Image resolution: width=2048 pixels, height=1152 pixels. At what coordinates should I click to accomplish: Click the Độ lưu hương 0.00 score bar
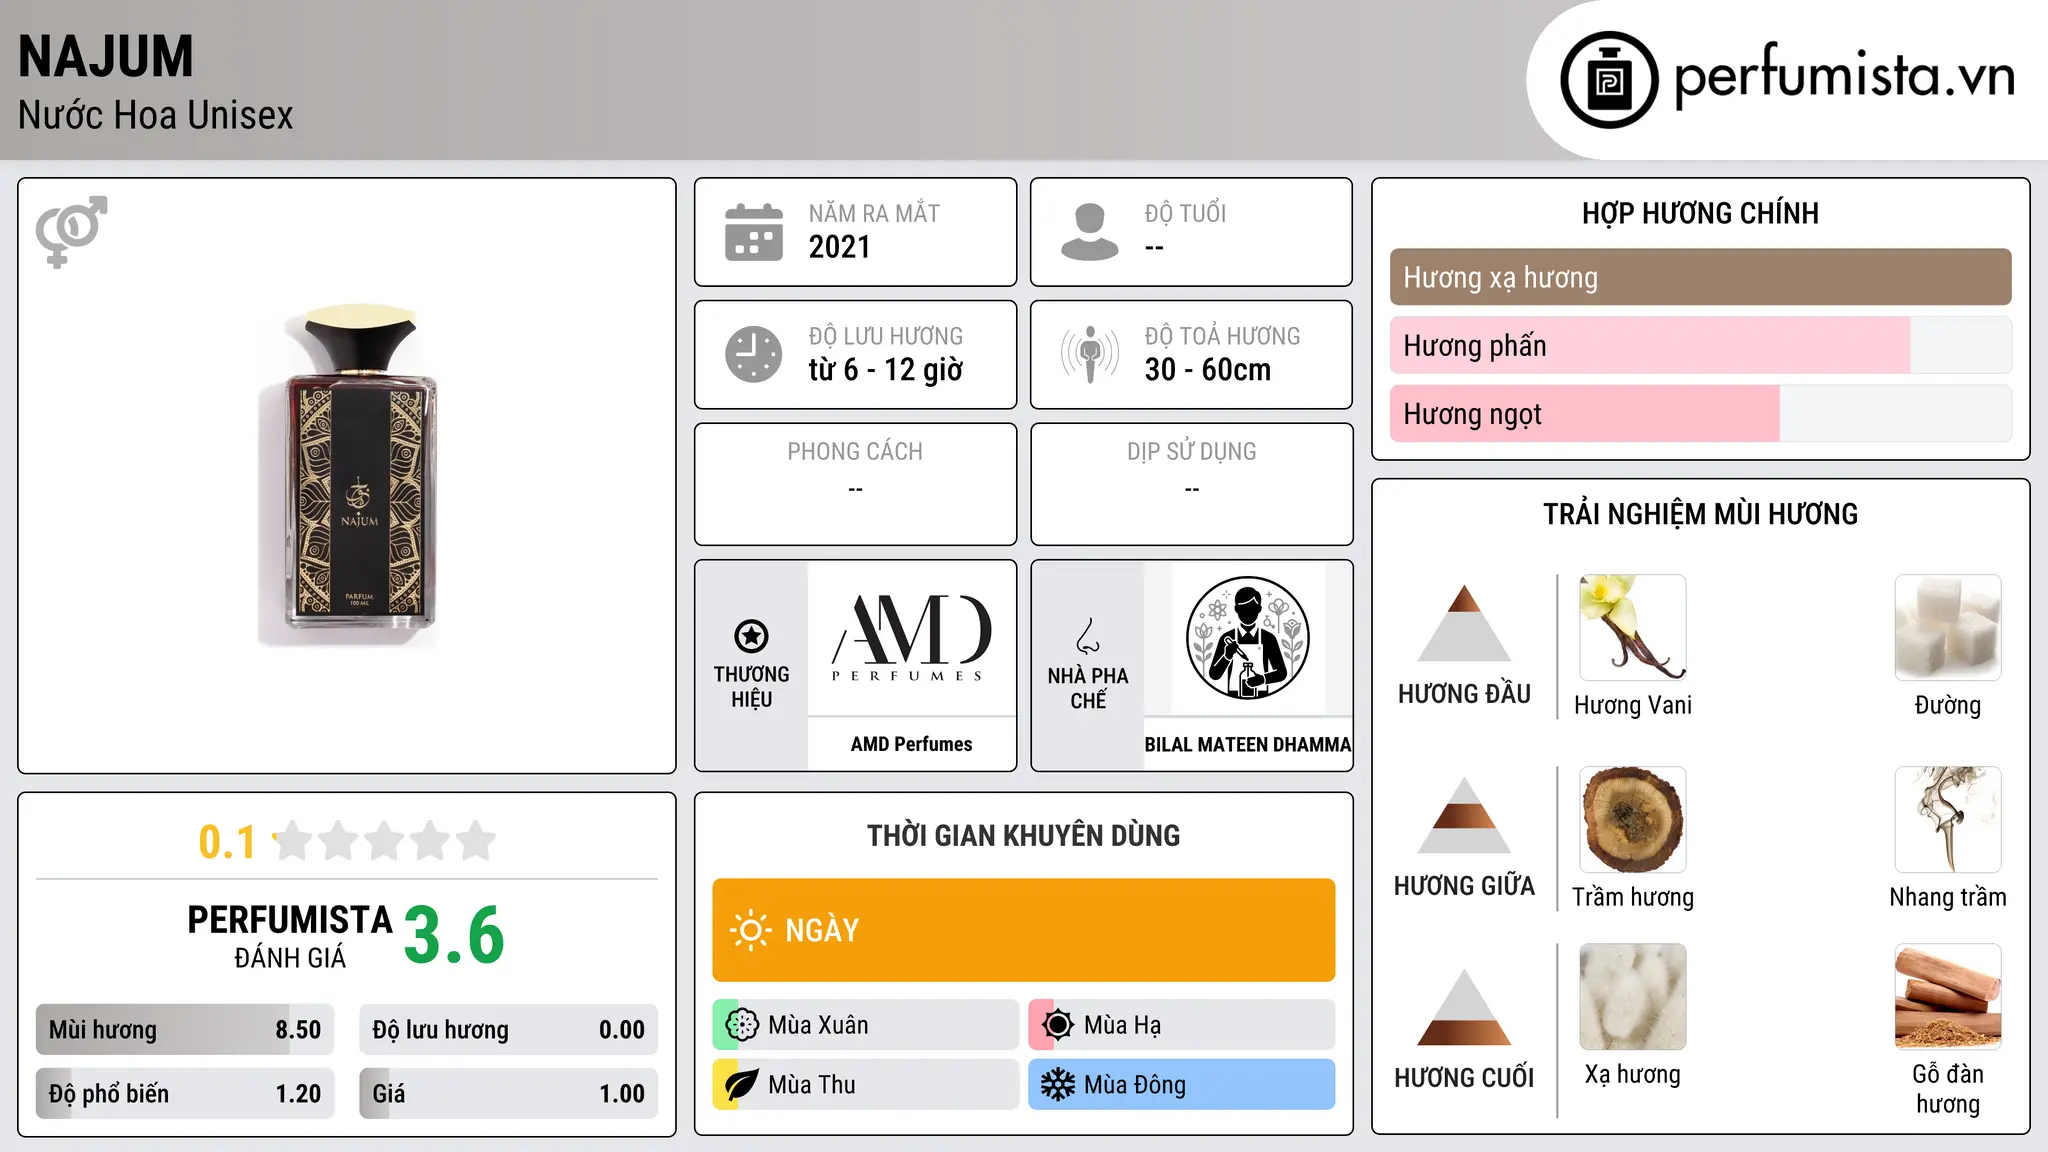point(509,1030)
